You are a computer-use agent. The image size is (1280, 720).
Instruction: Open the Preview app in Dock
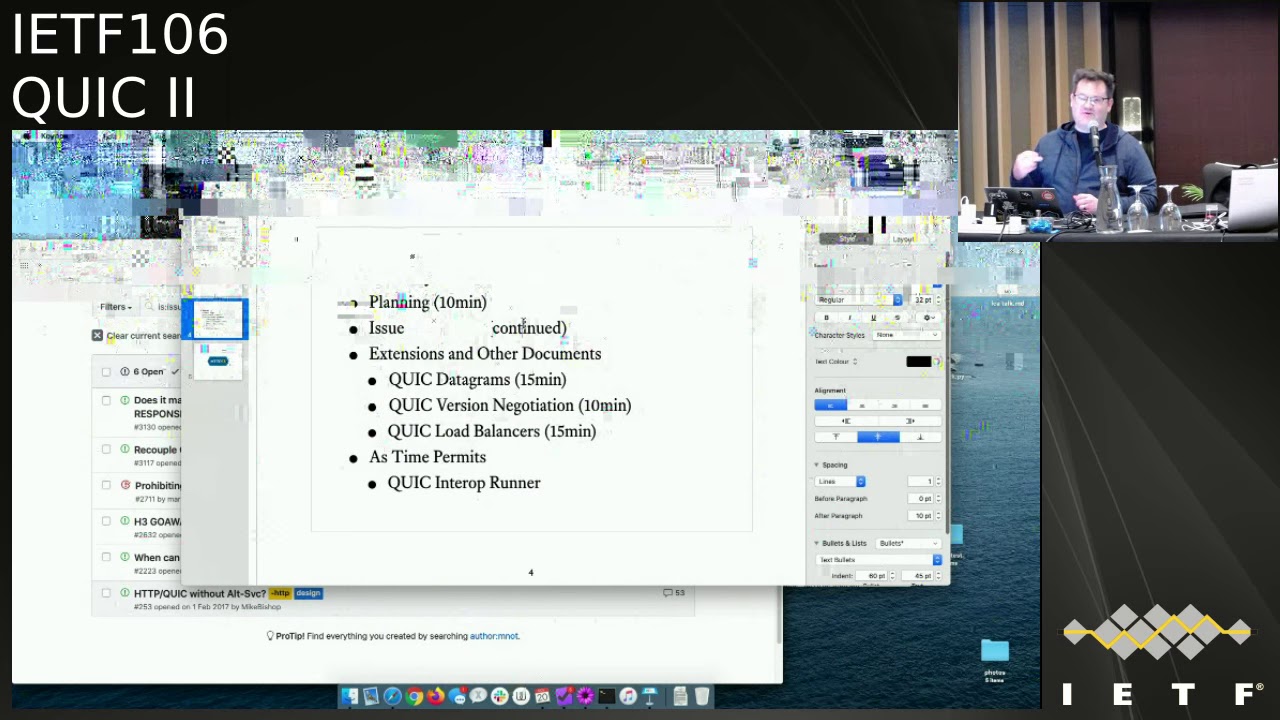coord(371,695)
